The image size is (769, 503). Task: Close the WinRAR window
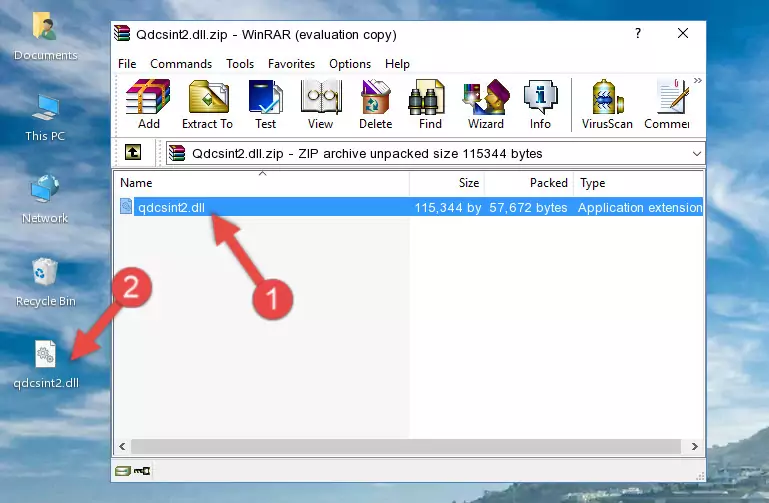[x=683, y=33]
